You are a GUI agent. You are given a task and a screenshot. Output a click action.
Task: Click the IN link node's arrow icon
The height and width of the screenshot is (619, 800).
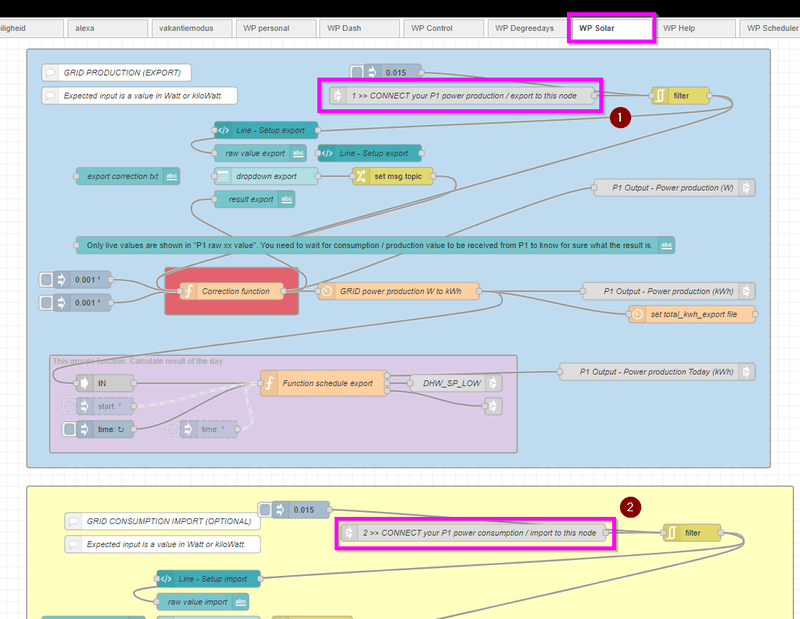click(x=84, y=383)
